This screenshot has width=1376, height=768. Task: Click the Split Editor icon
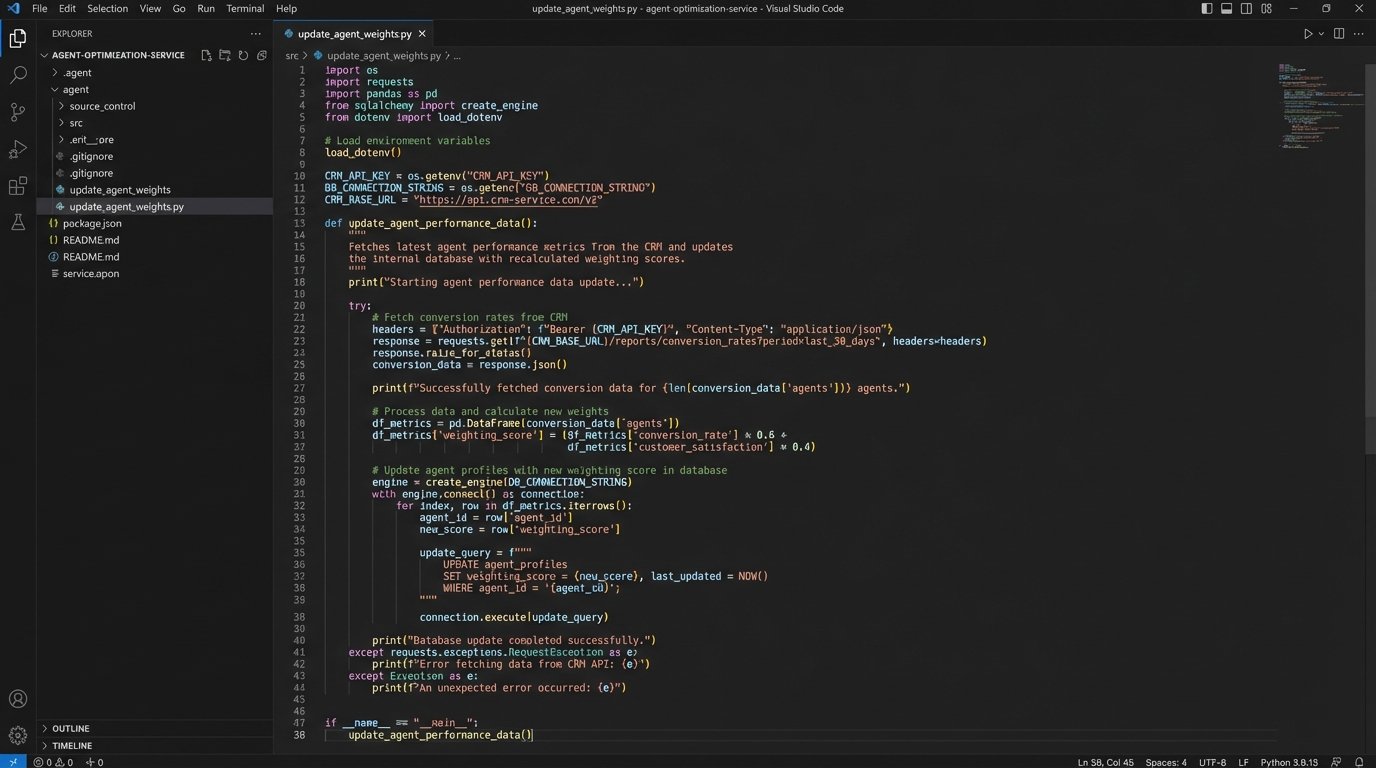1339,33
